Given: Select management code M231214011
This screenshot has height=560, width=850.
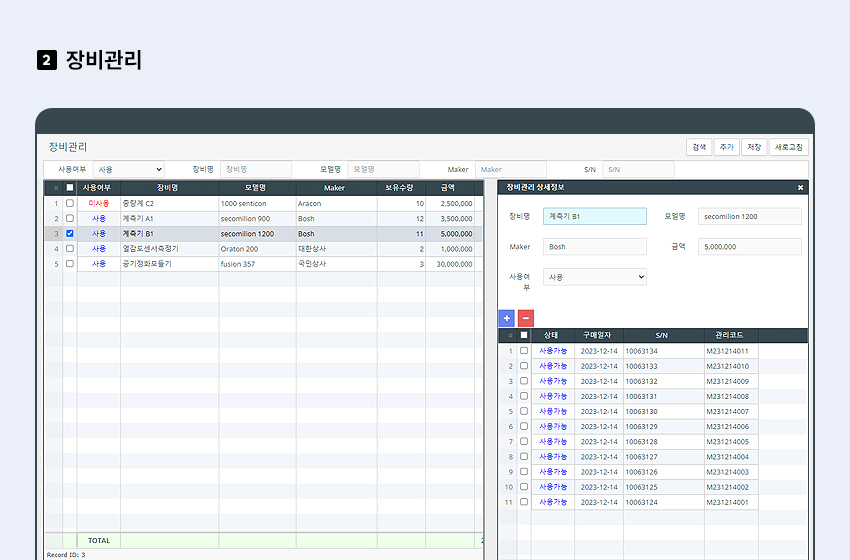Looking at the screenshot, I should pyautogui.click(x=731, y=351).
